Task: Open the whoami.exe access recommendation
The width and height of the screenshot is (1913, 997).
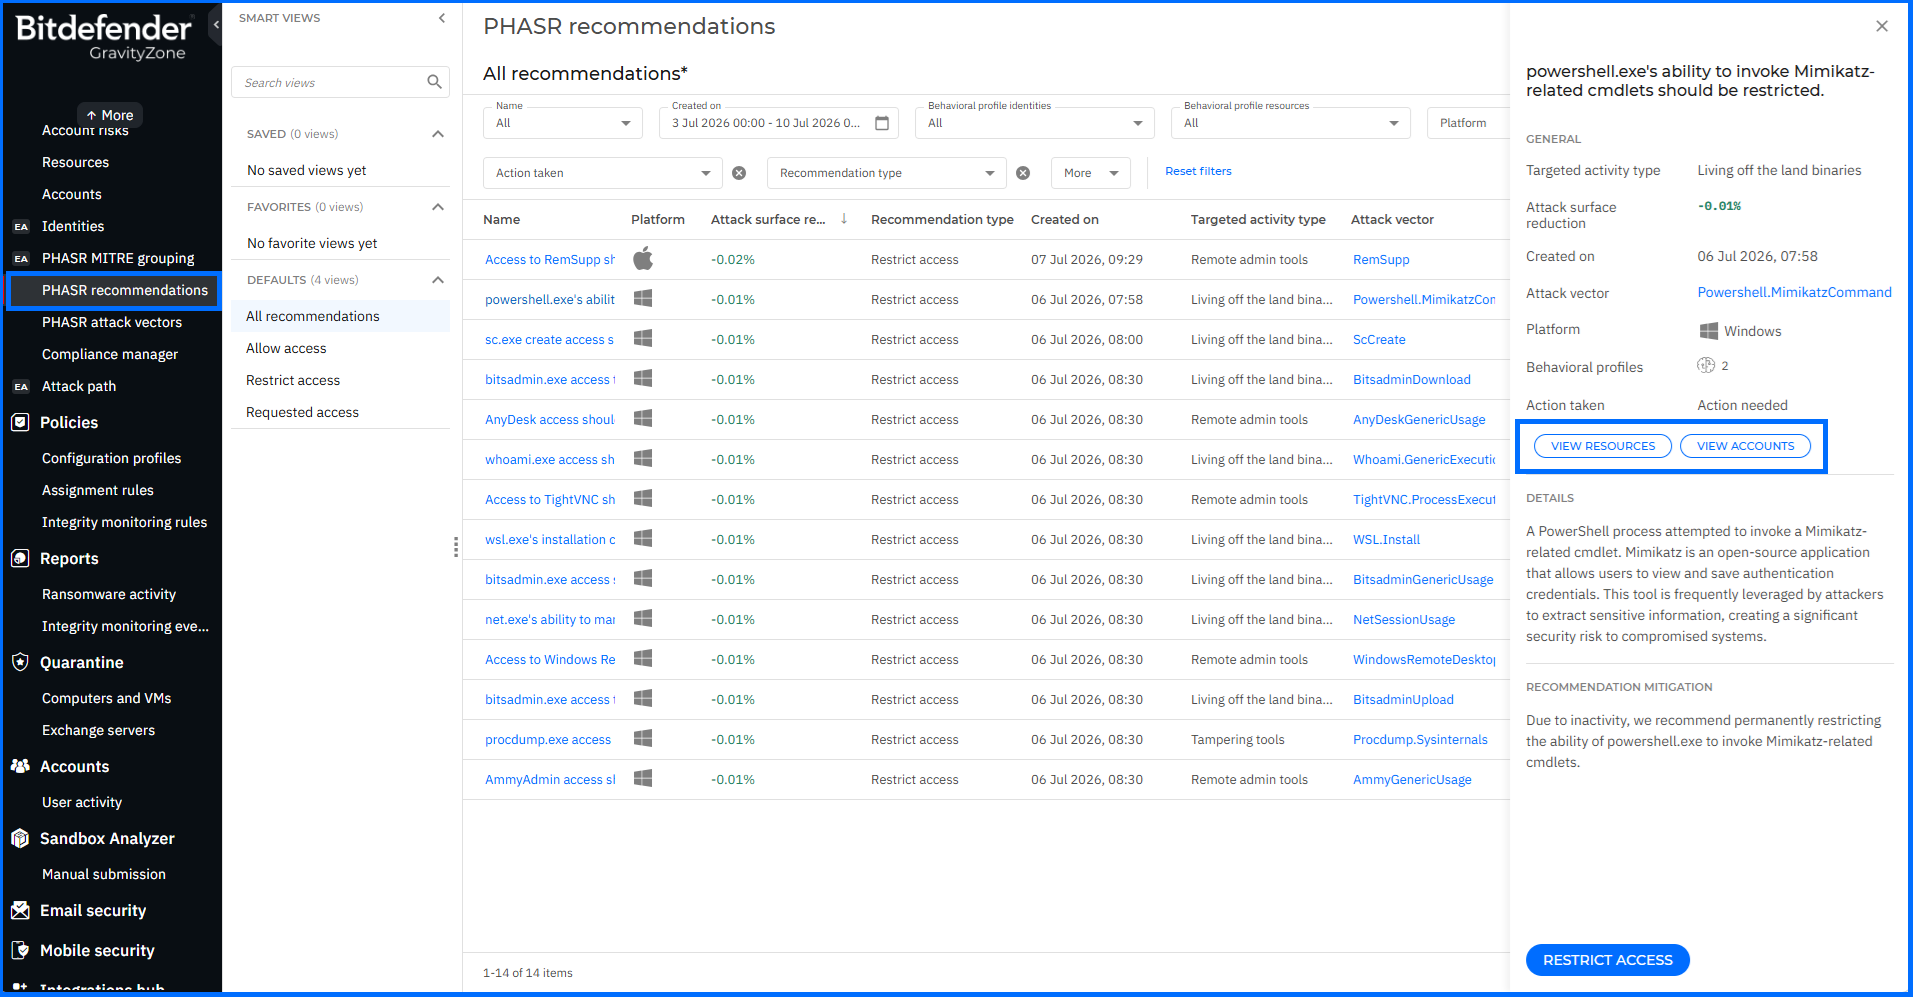Action: click(550, 459)
